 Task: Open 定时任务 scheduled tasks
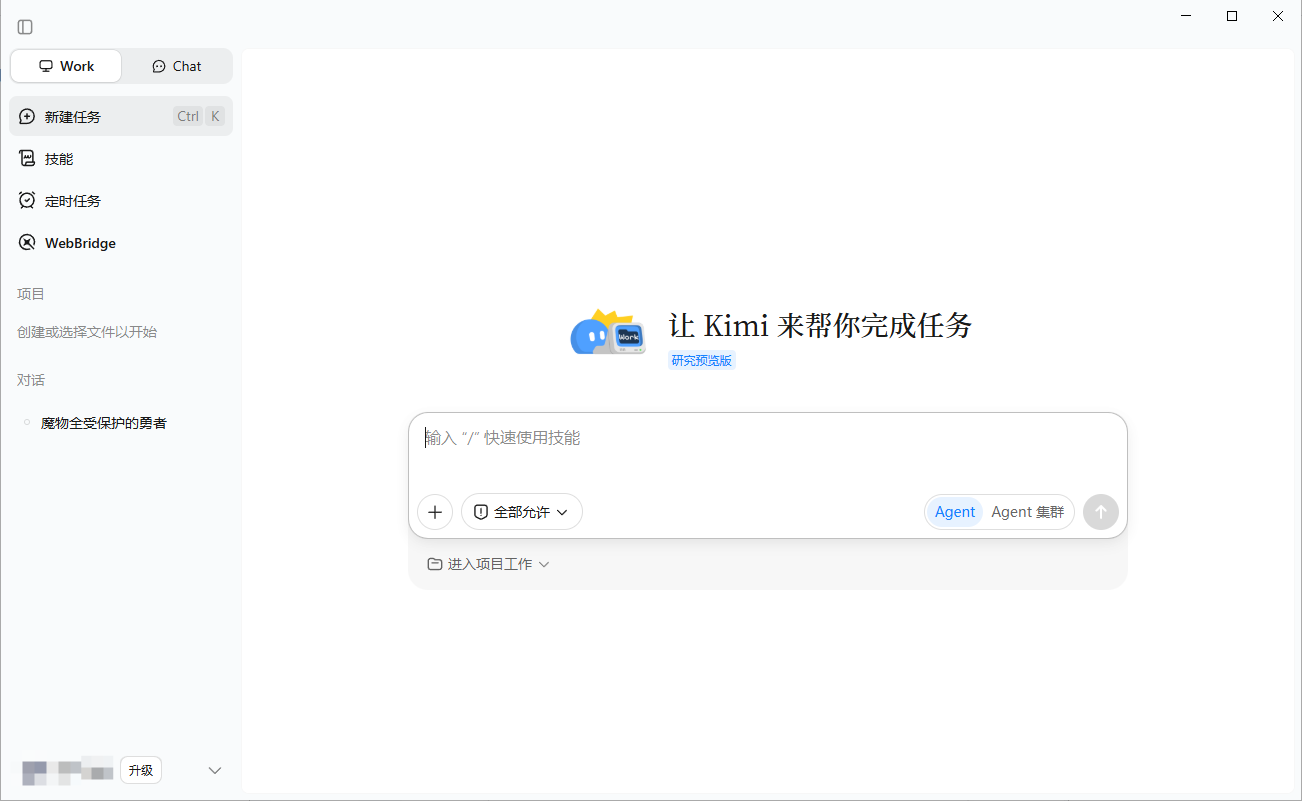click(121, 200)
